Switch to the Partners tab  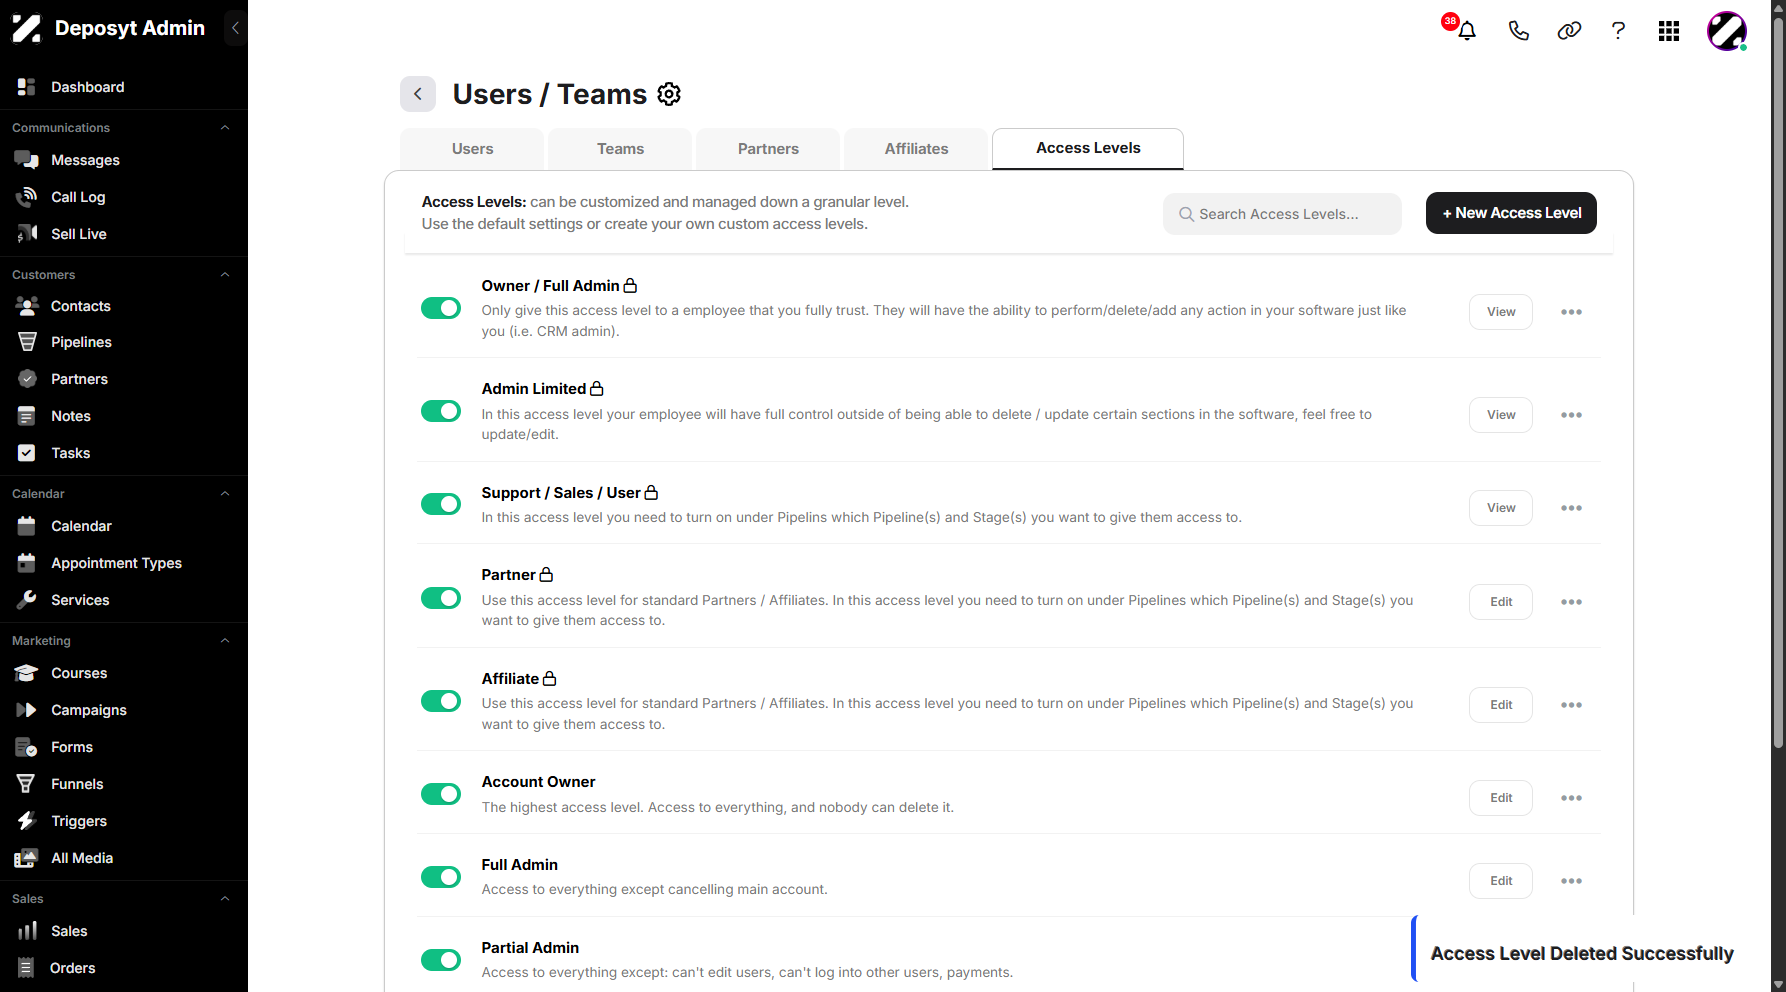click(768, 149)
